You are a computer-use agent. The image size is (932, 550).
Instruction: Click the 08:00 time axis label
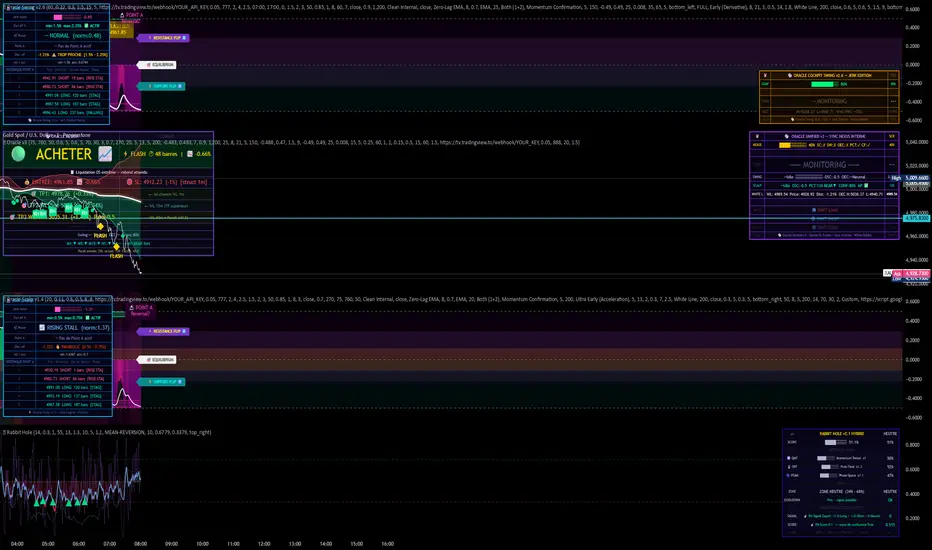pyautogui.click(x=140, y=543)
